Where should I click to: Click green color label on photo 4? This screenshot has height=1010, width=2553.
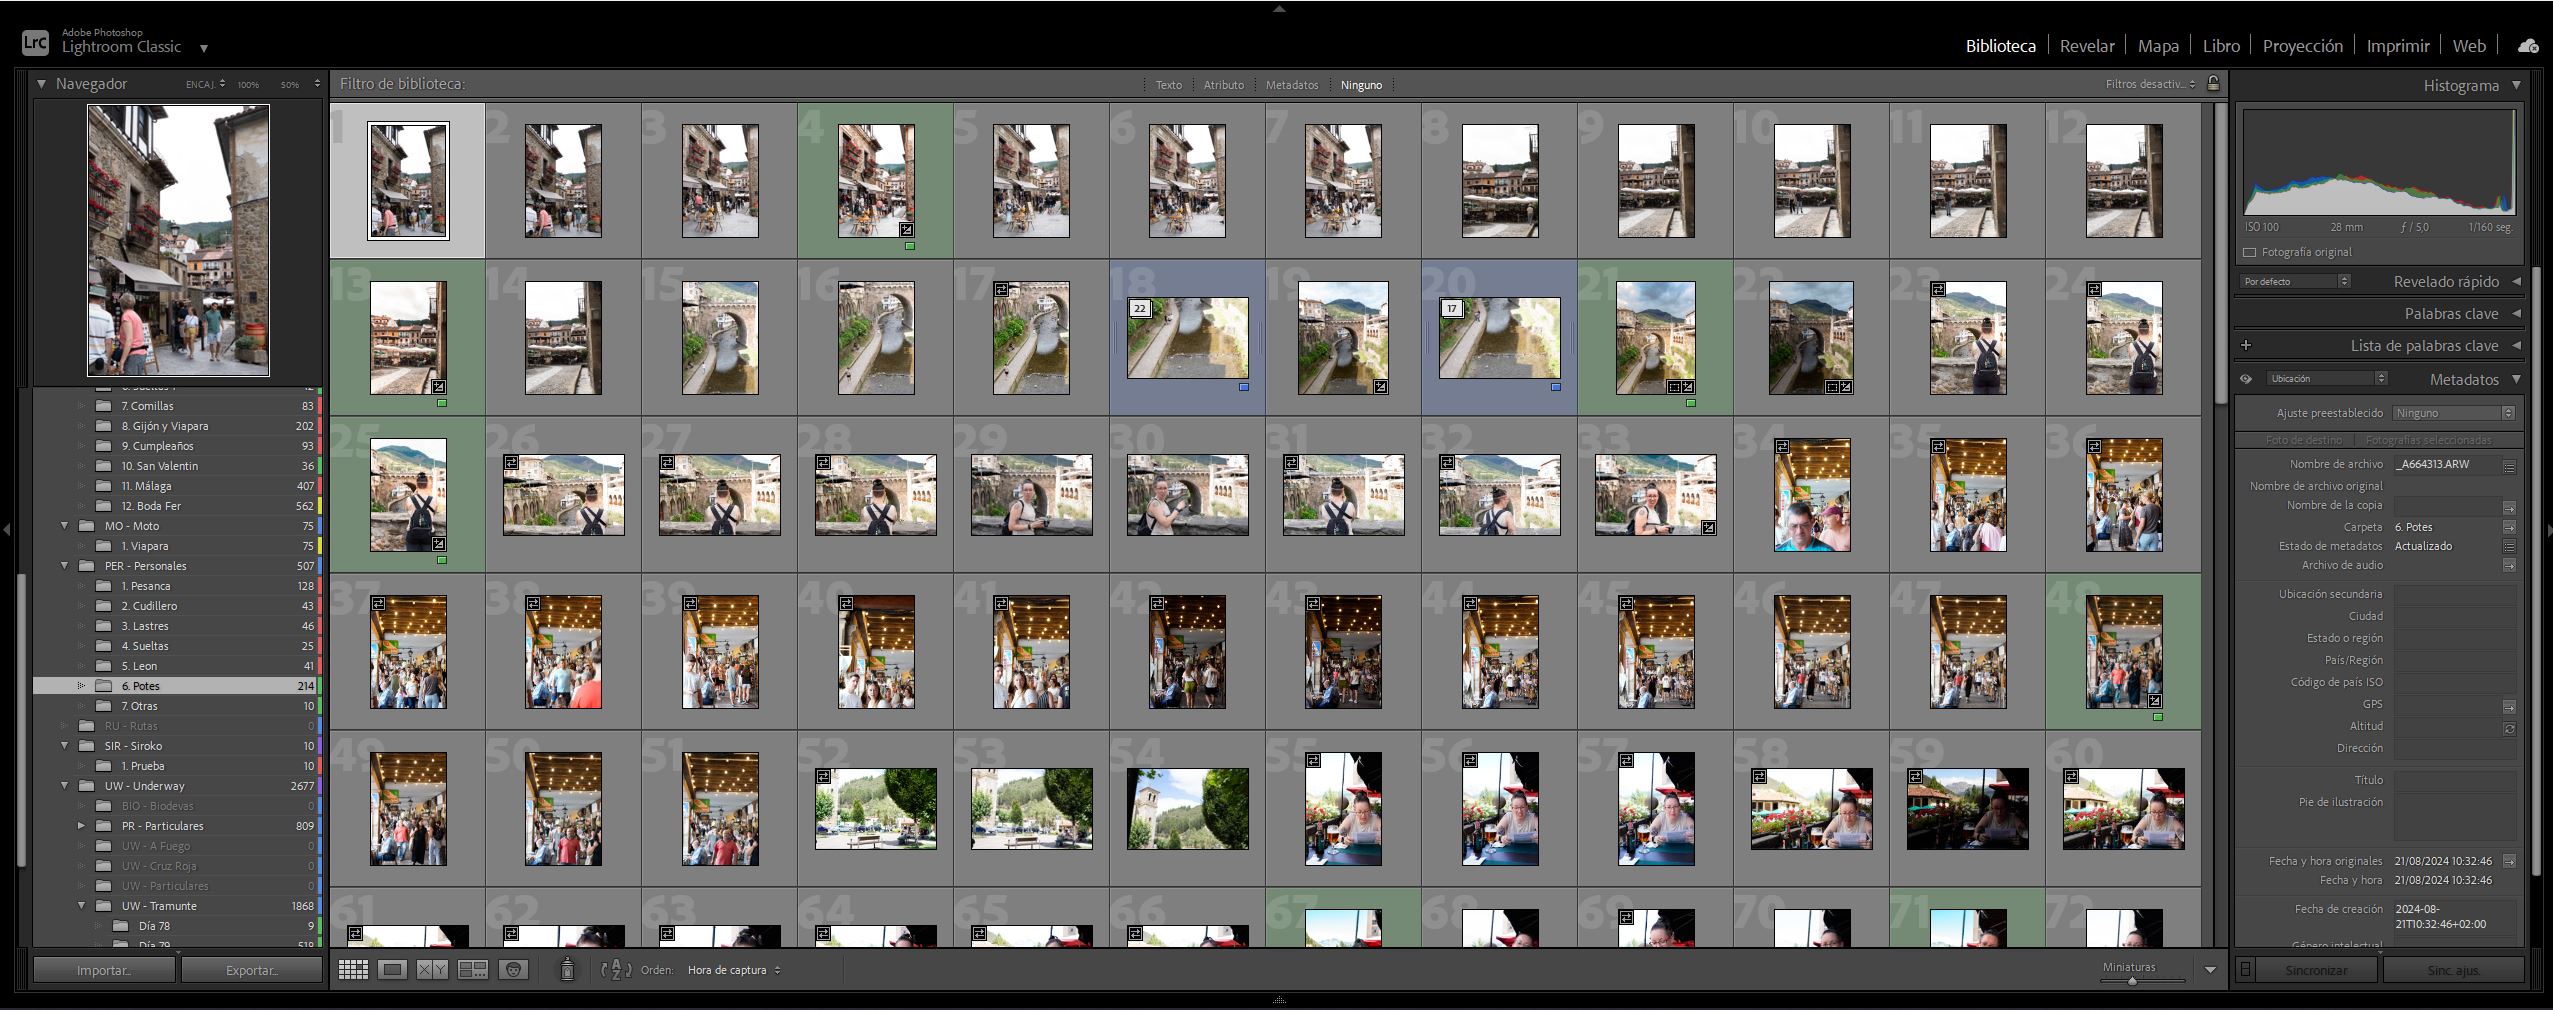(910, 246)
